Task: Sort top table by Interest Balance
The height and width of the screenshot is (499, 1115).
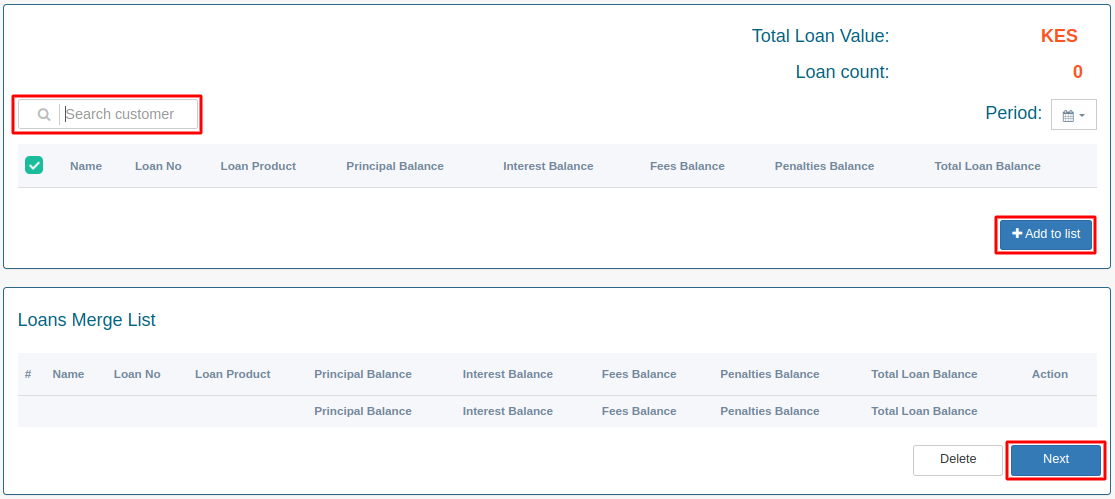Action: (x=548, y=166)
